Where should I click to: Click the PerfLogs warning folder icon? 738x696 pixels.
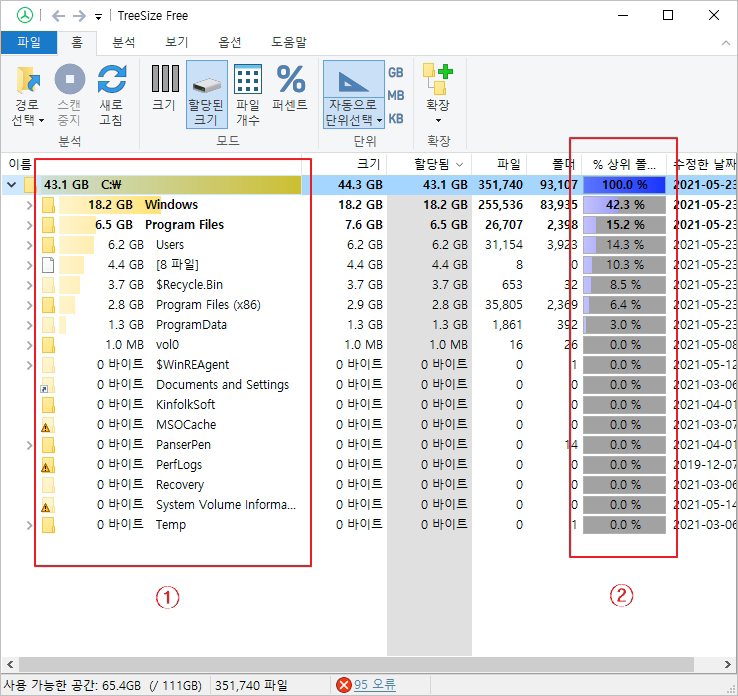[x=48, y=465]
